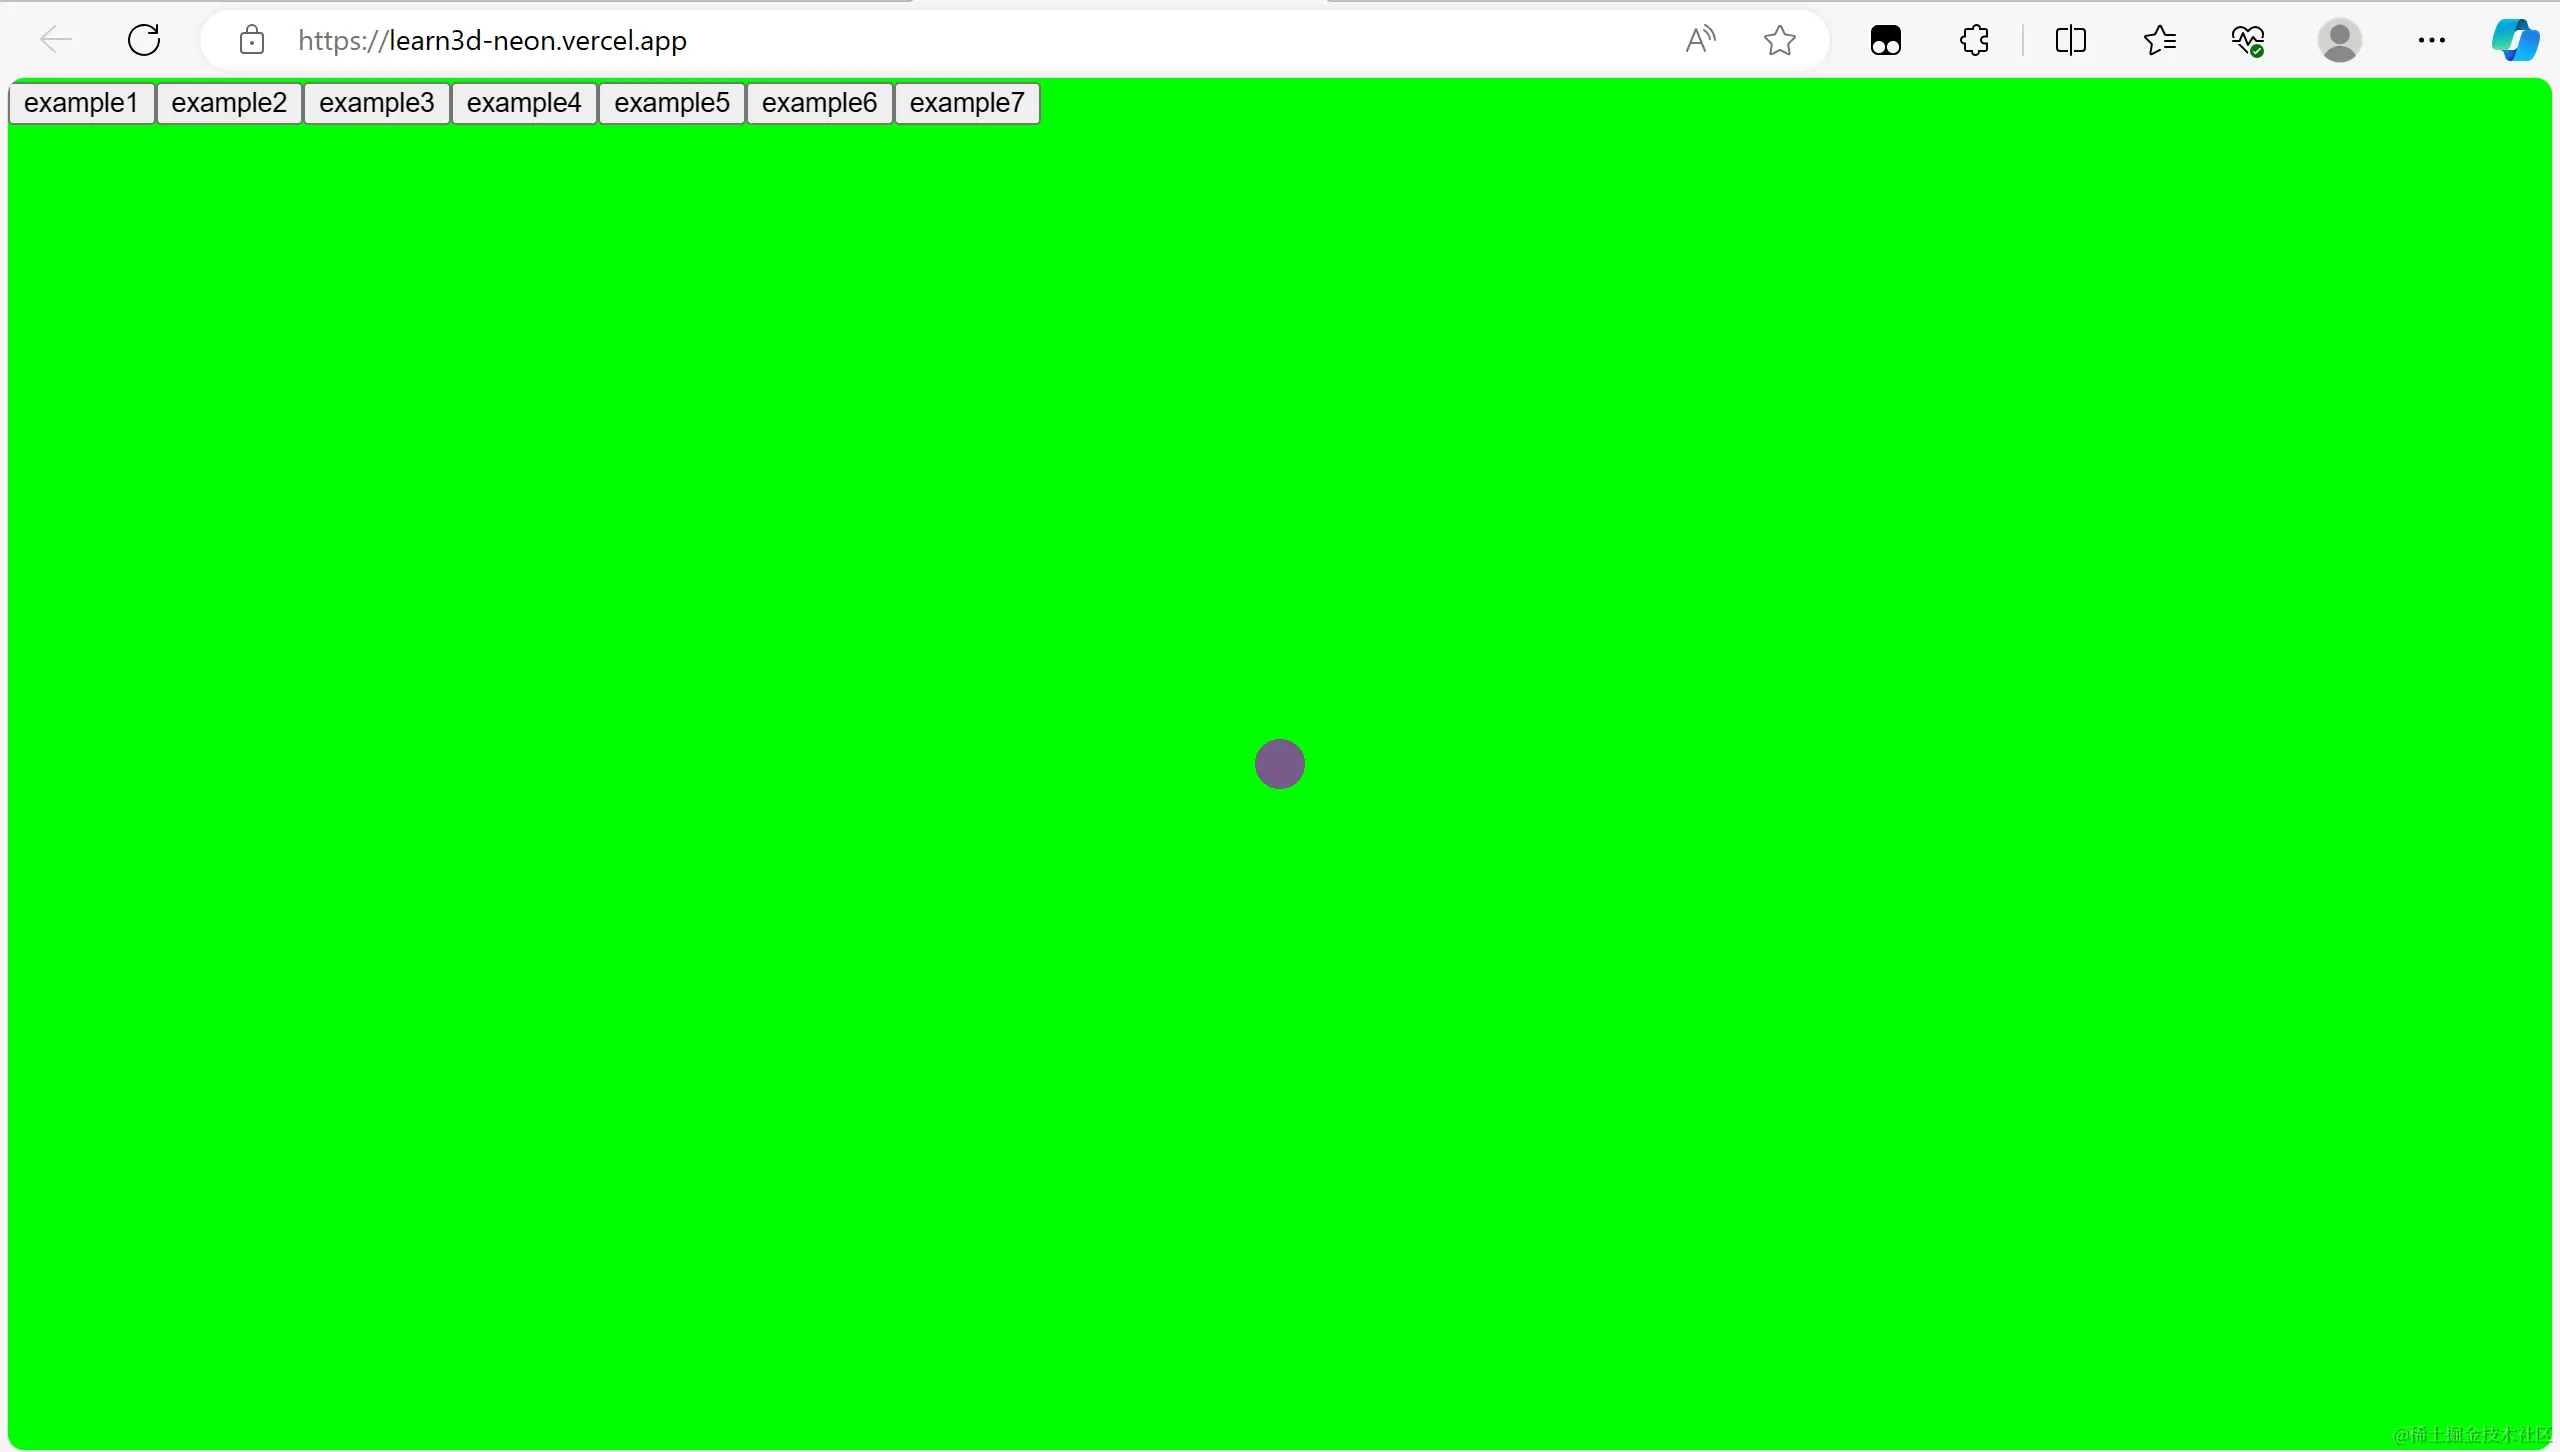The width and height of the screenshot is (2560, 1452).
Task: Switch to example2
Action: click(x=229, y=103)
